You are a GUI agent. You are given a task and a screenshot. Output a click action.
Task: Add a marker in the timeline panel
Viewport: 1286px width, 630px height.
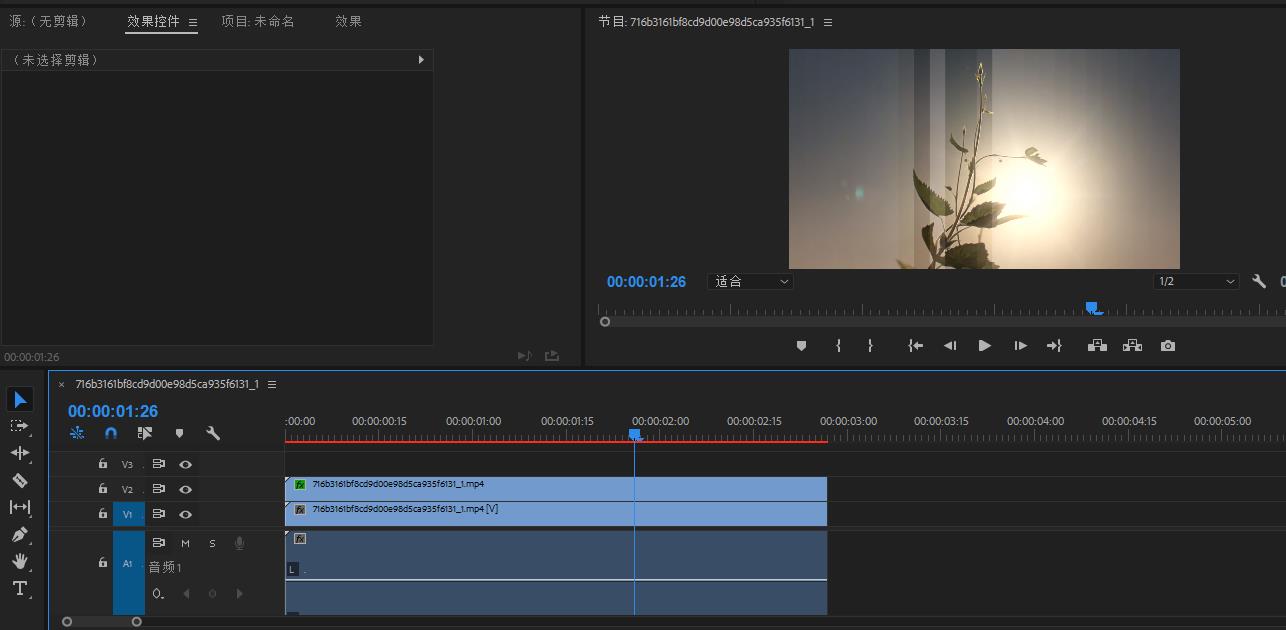pos(179,433)
